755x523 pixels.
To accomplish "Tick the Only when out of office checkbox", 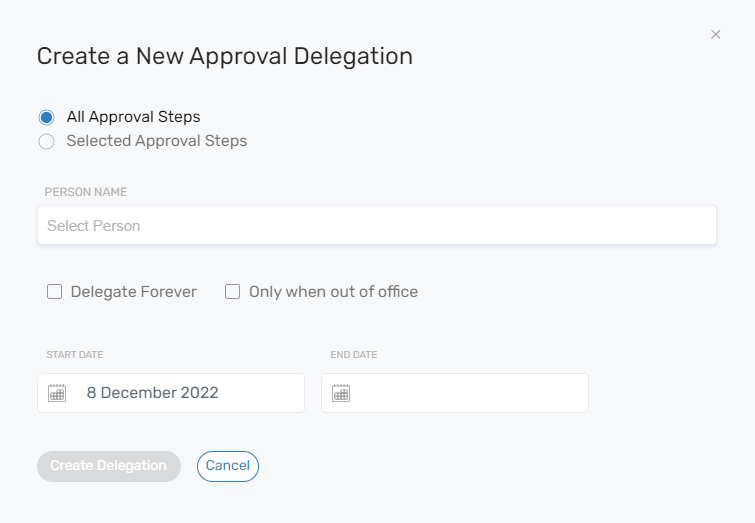I will click(233, 292).
